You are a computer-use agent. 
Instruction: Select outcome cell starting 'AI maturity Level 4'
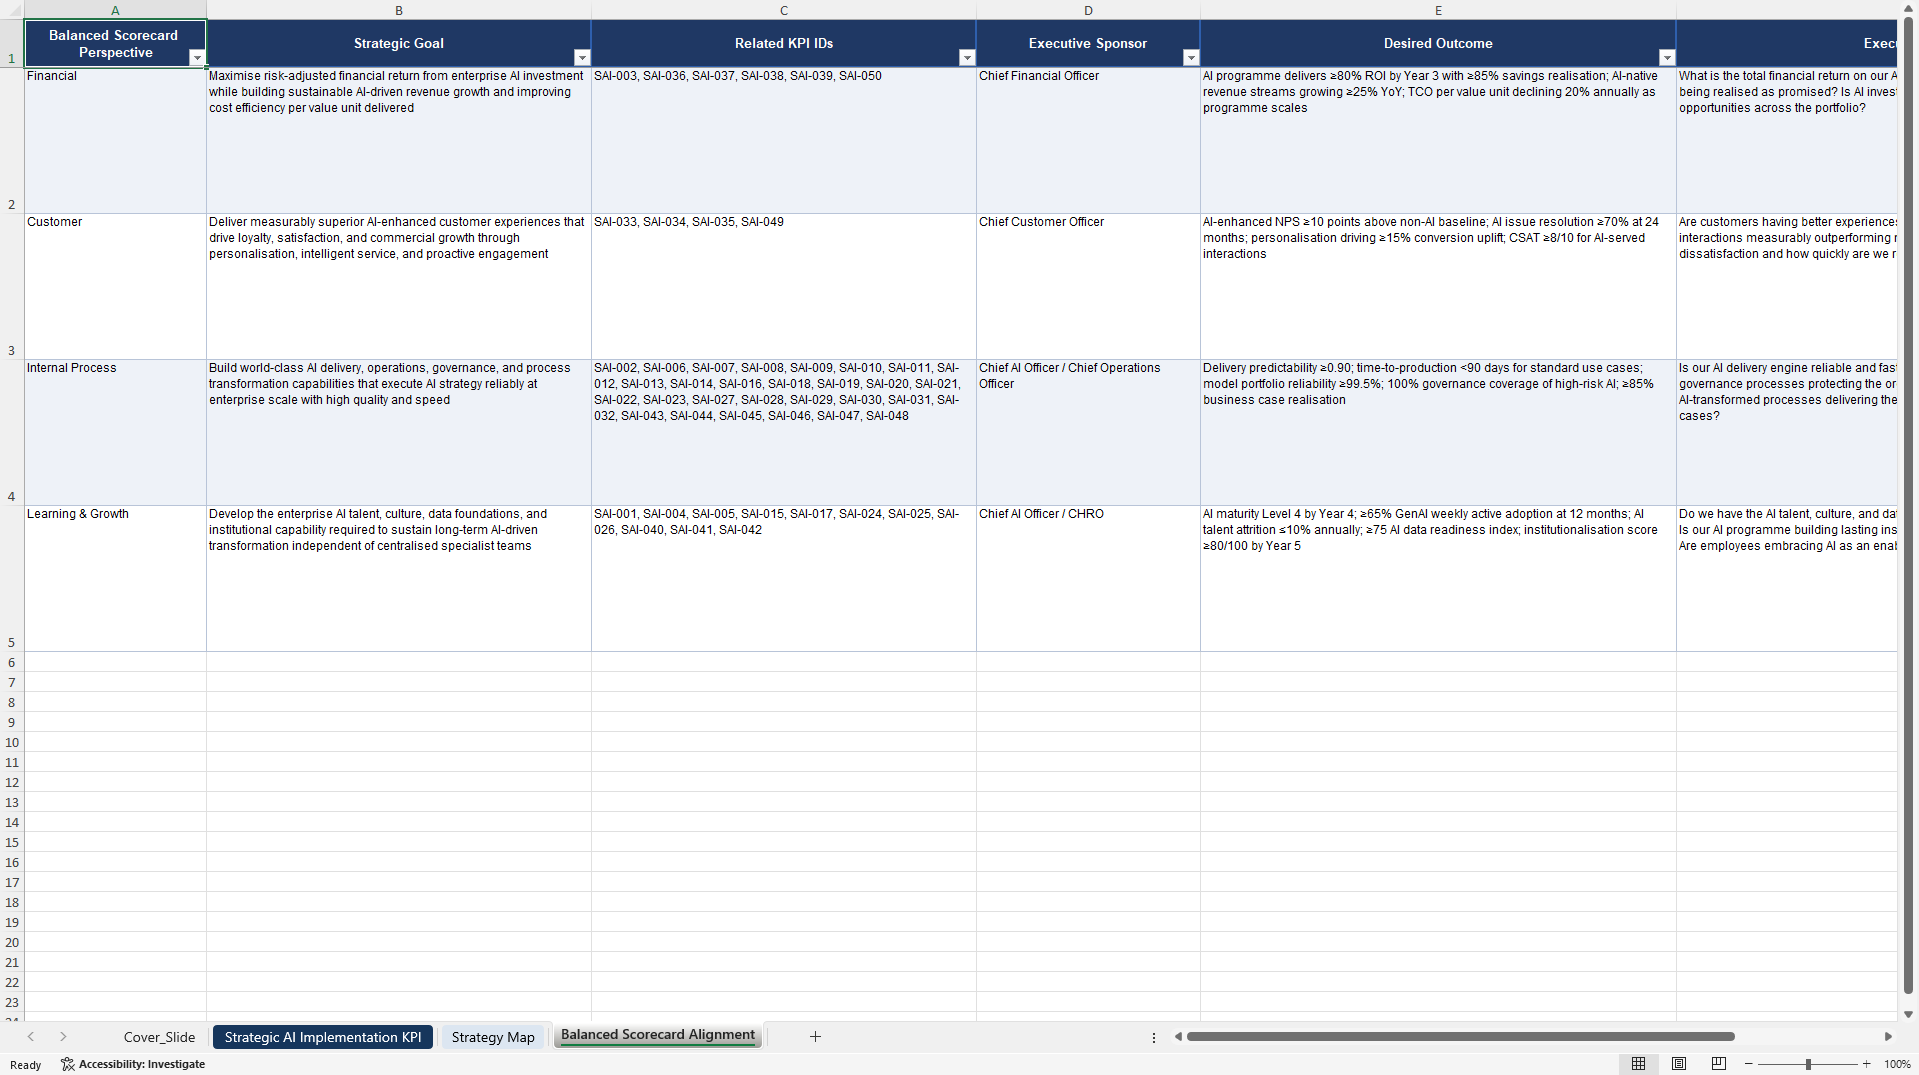(x=1438, y=578)
